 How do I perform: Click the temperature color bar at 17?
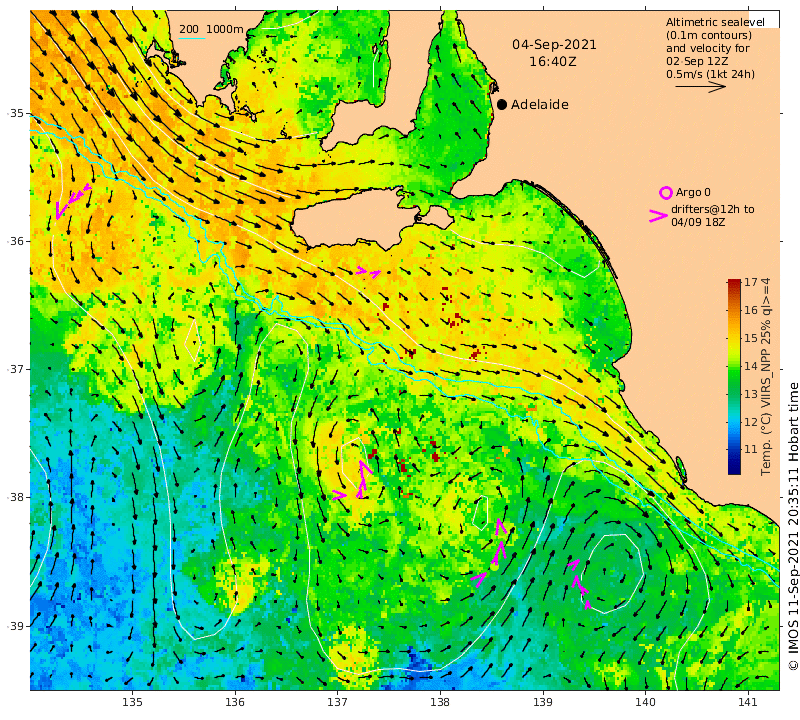(x=734, y=282)
